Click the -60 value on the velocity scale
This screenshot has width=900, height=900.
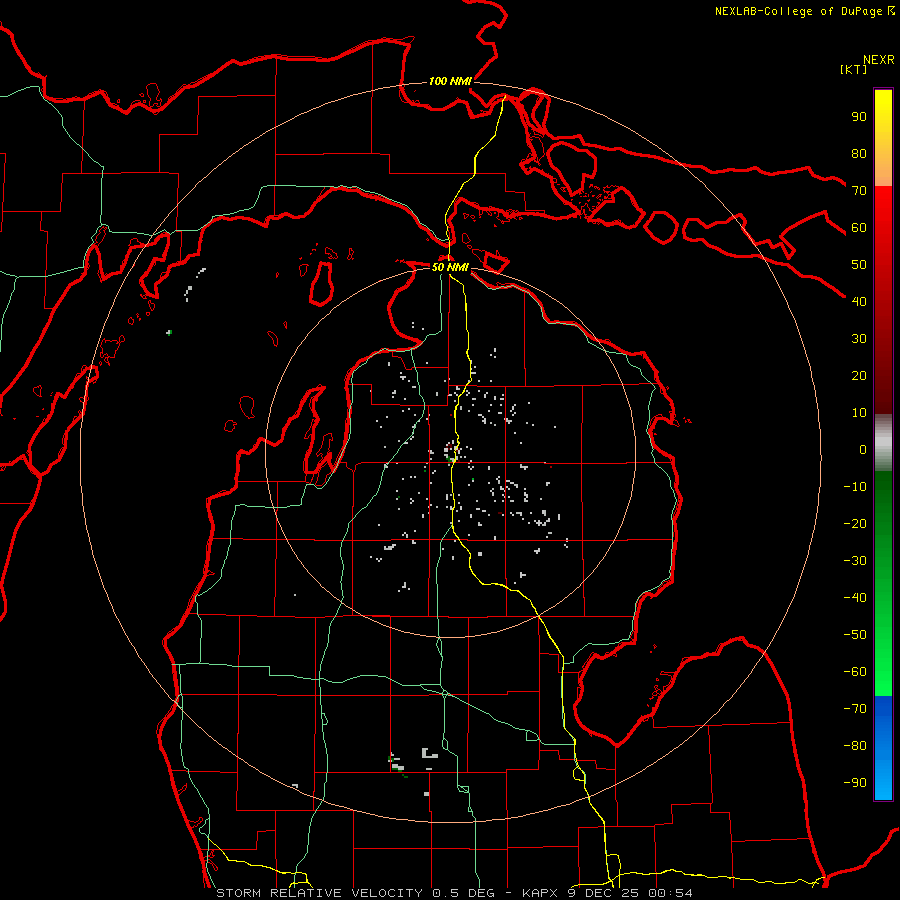(855, 672)
